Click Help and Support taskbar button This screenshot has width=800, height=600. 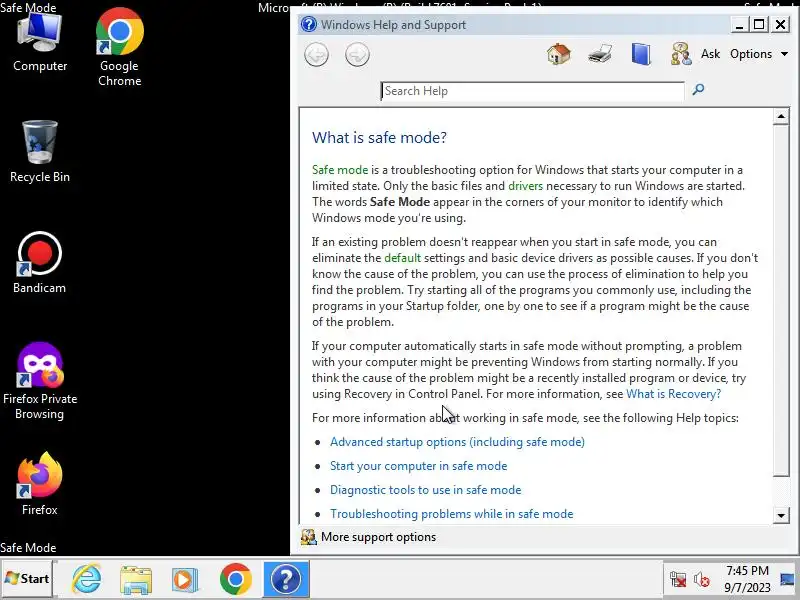pyautogui.click(x=286, y=579)
